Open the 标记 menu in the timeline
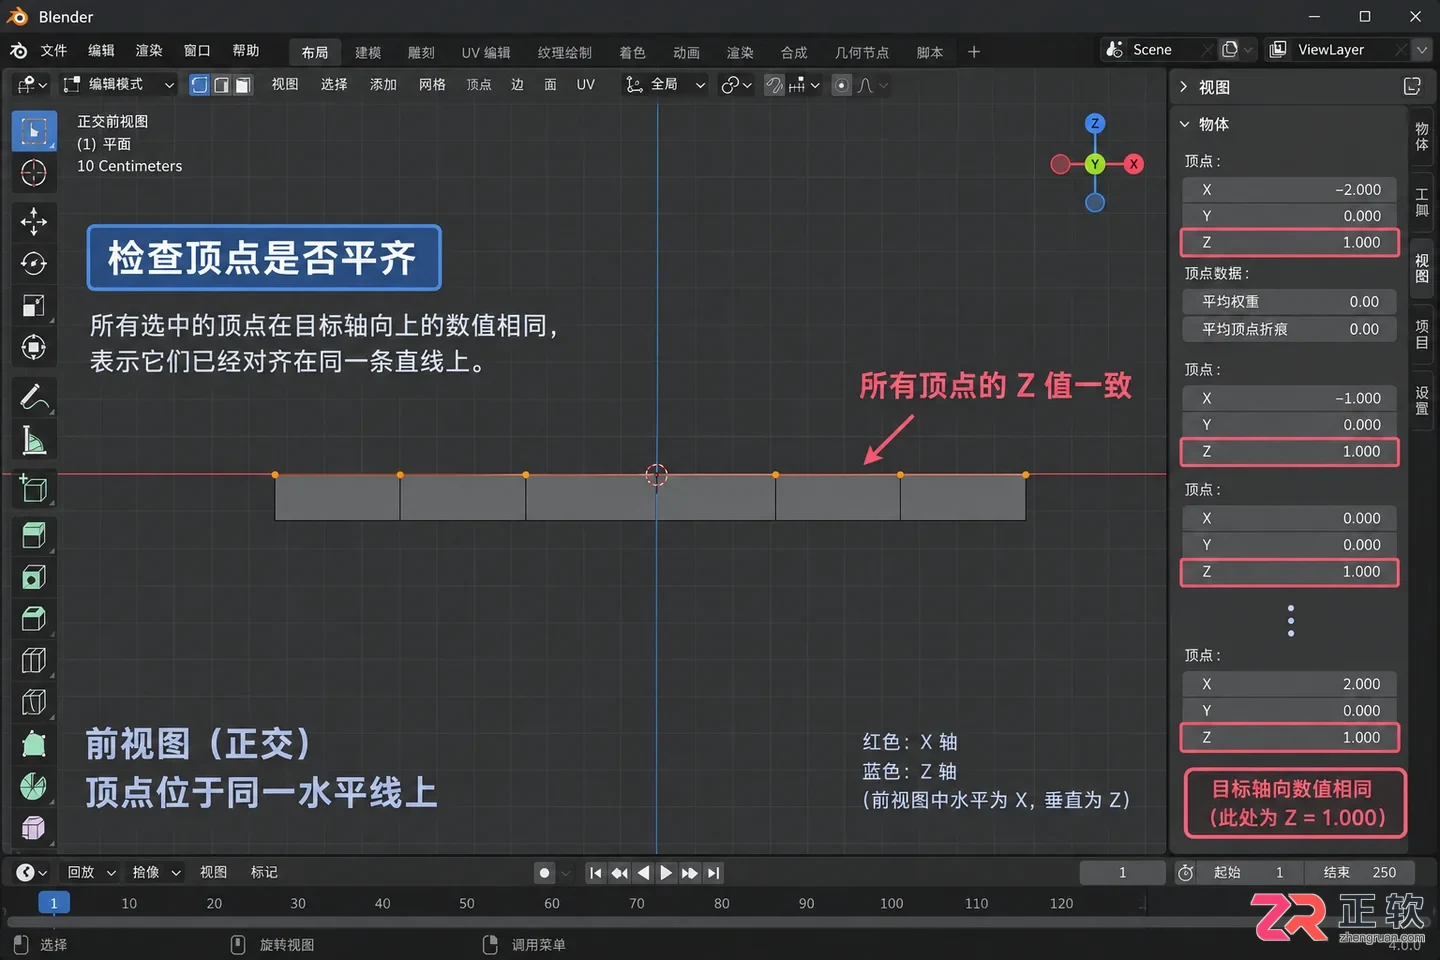 (264, 873)
